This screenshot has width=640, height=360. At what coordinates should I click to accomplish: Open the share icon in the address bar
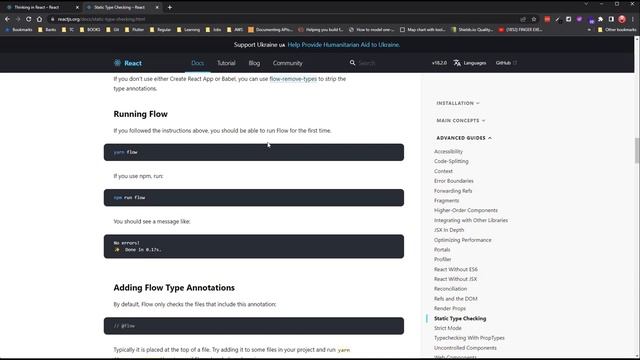(523, 19)
